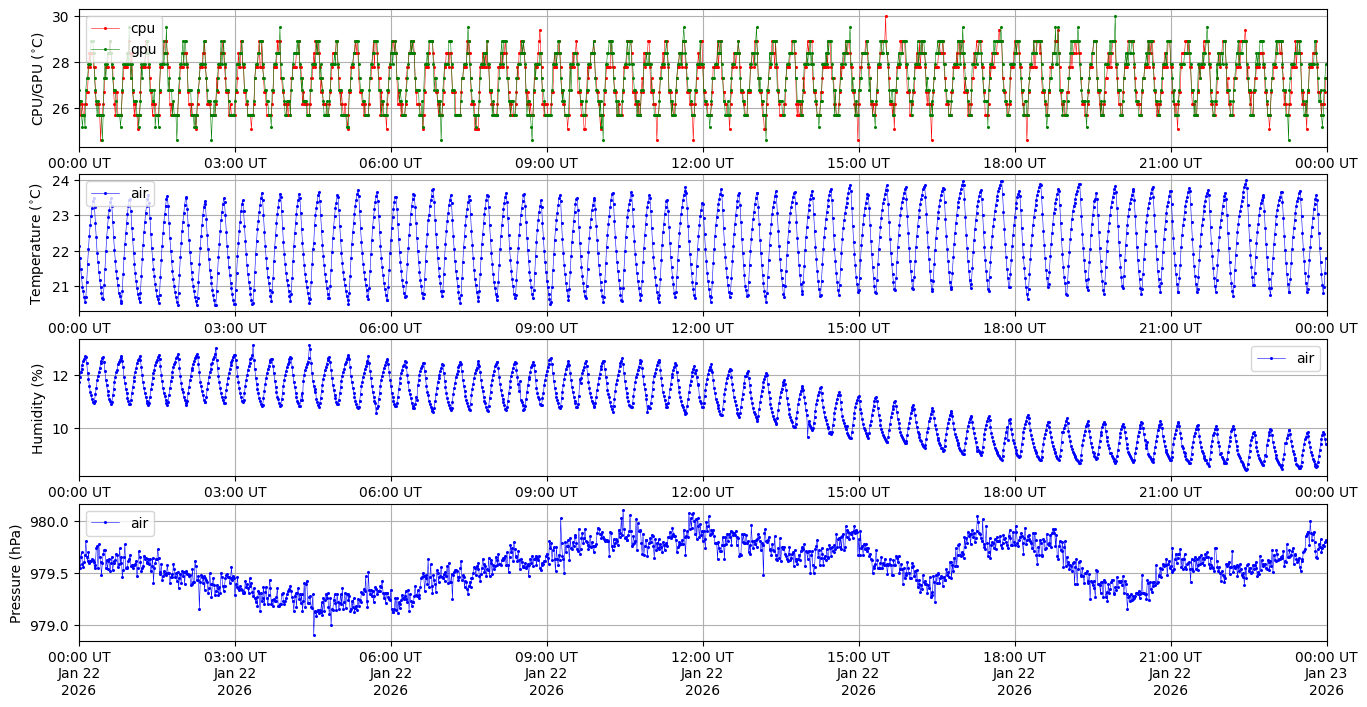
Task: Click the "30" tick on the CPU/GPU axis
Action: click(x=60, y=17)
